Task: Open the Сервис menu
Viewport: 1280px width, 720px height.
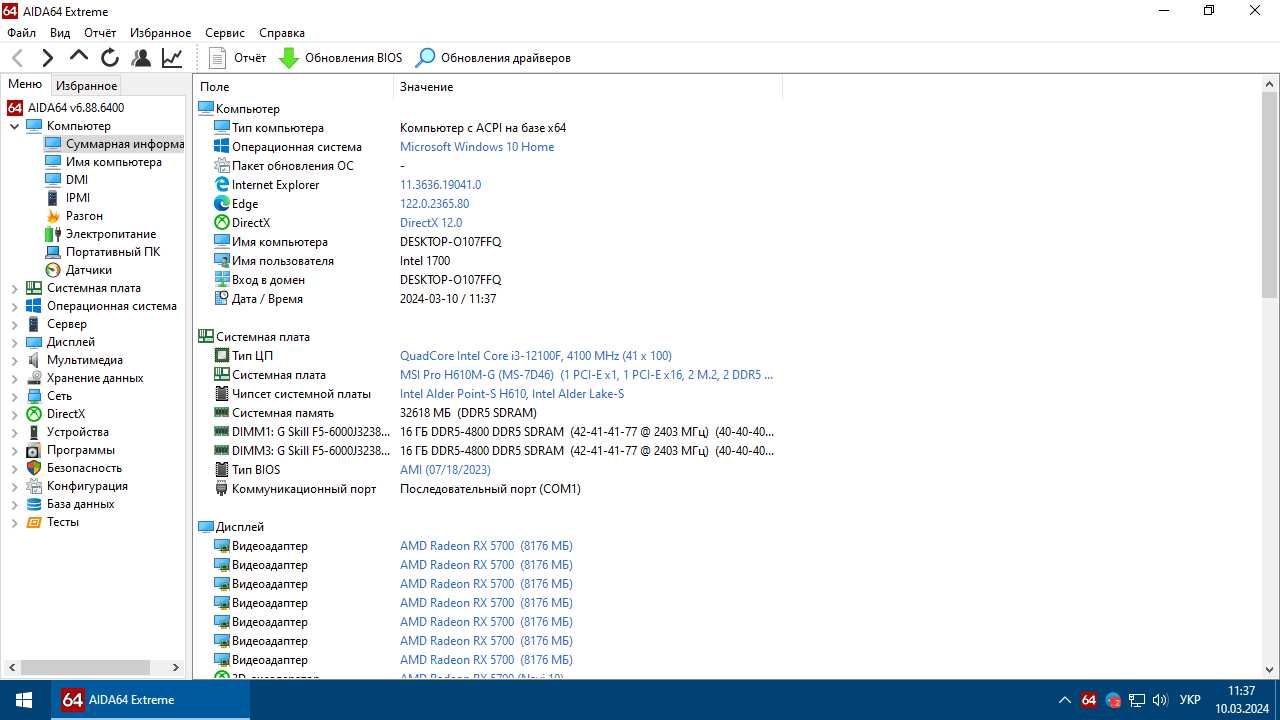Action: pyautogui.click(x=225, y=33)
